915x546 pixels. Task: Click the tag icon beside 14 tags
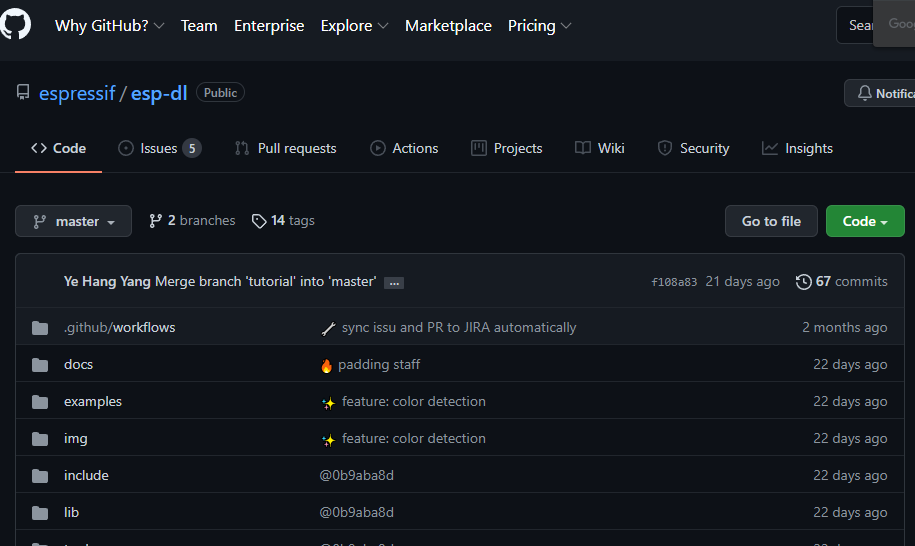[x=259, y=221]
